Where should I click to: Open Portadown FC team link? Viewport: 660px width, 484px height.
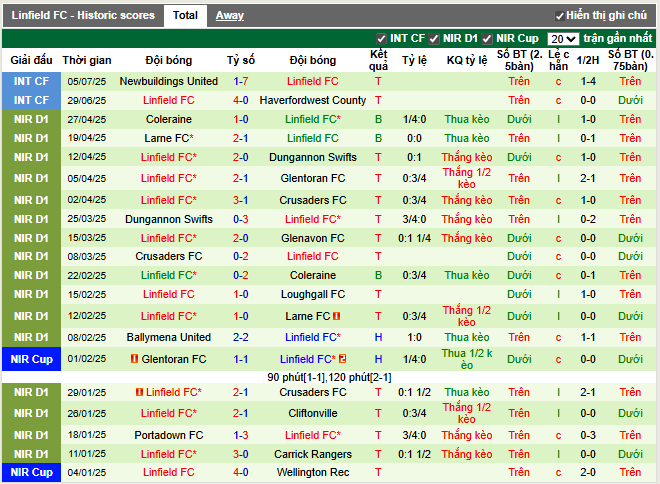coord(169,435)
